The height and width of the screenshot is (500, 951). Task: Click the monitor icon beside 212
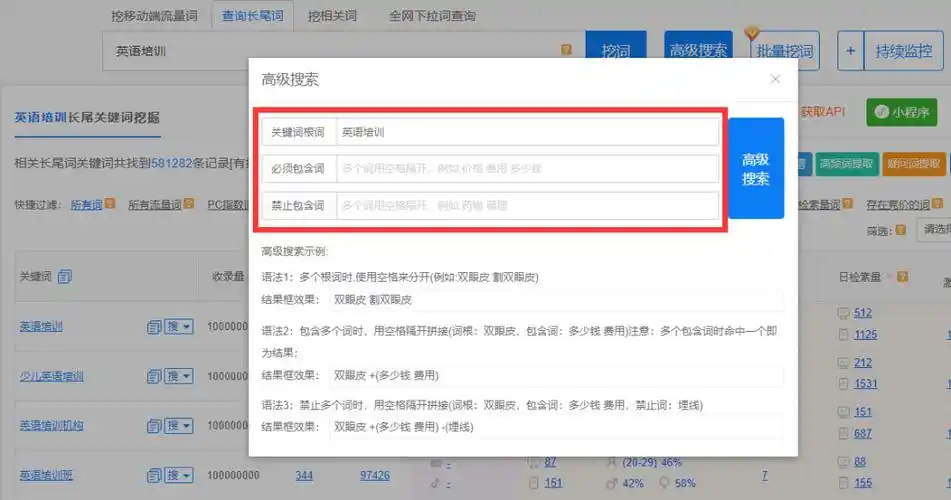(843, 363)
